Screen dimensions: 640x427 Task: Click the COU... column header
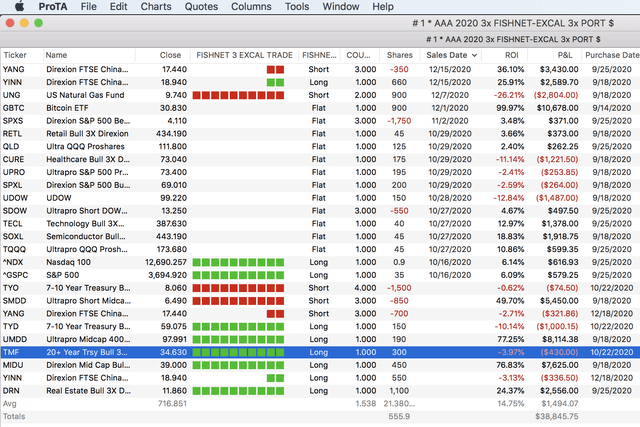pos(358,55)
